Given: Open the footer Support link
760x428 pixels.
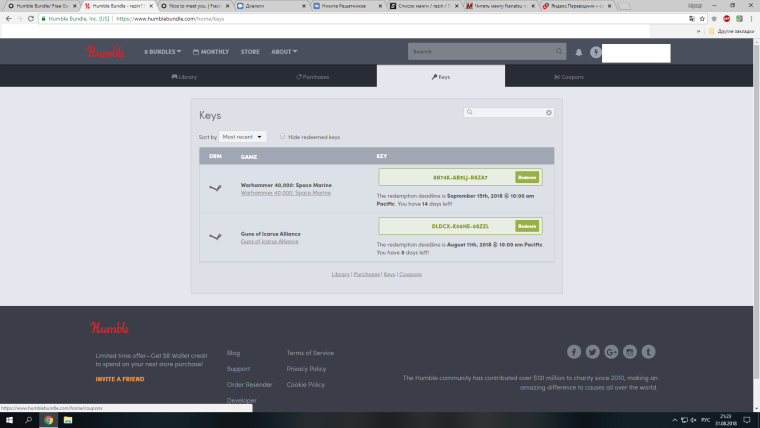Looking at the screenshot, I should pos(238,369).
